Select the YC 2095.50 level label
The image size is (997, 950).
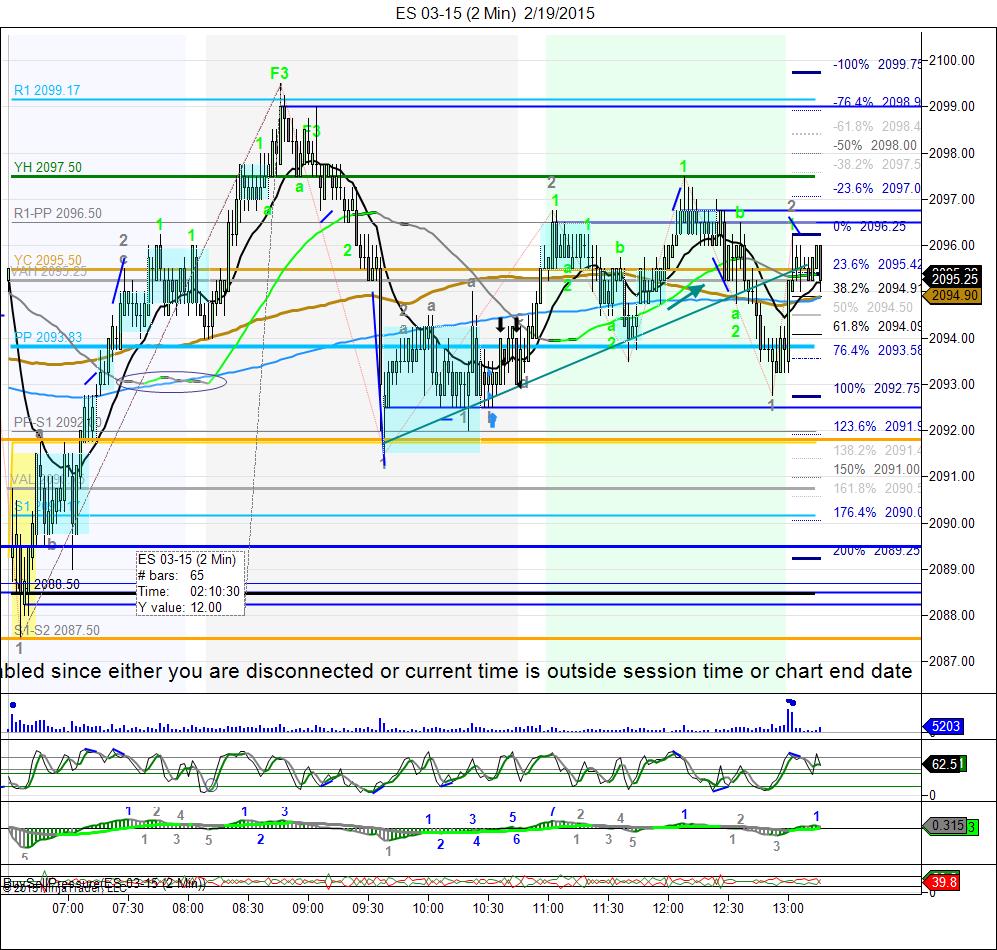click(48, 260)
